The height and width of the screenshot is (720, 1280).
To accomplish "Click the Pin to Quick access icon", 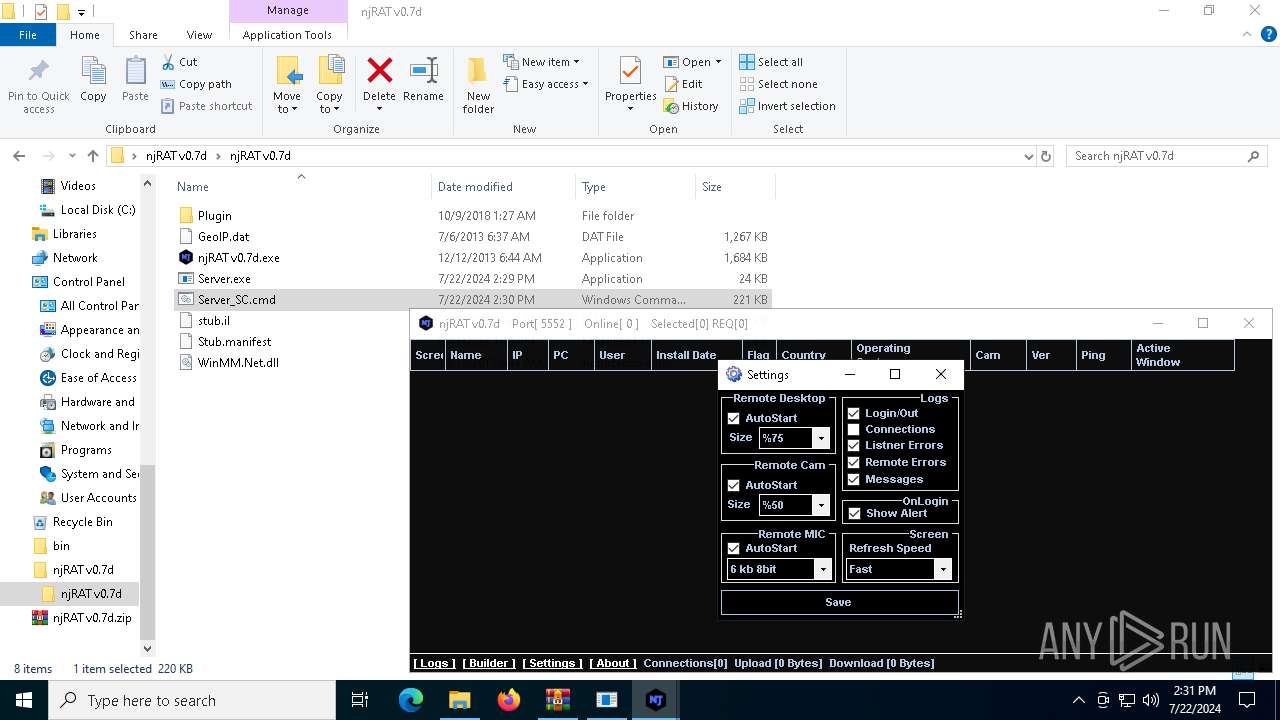I will [x=38, y=72].
